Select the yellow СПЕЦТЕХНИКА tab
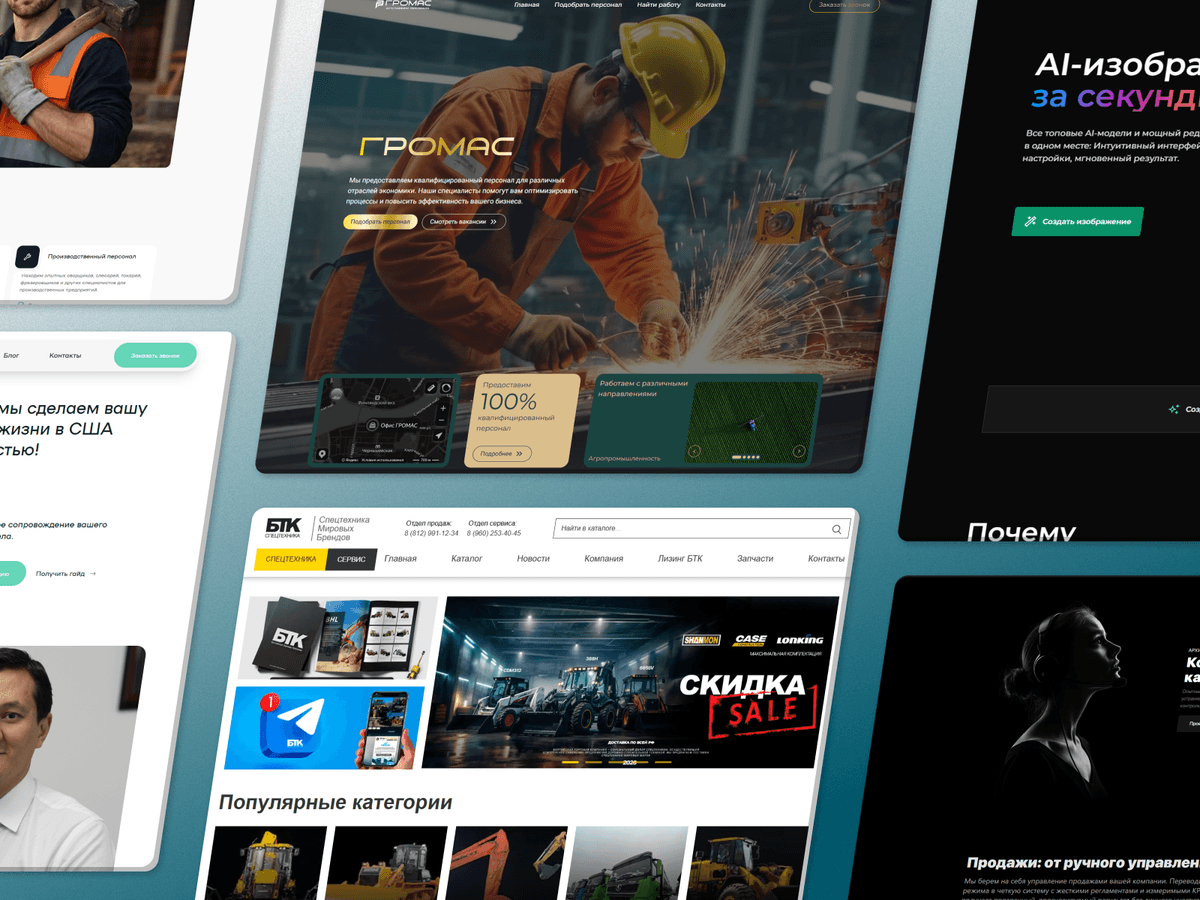 (291, 559)
